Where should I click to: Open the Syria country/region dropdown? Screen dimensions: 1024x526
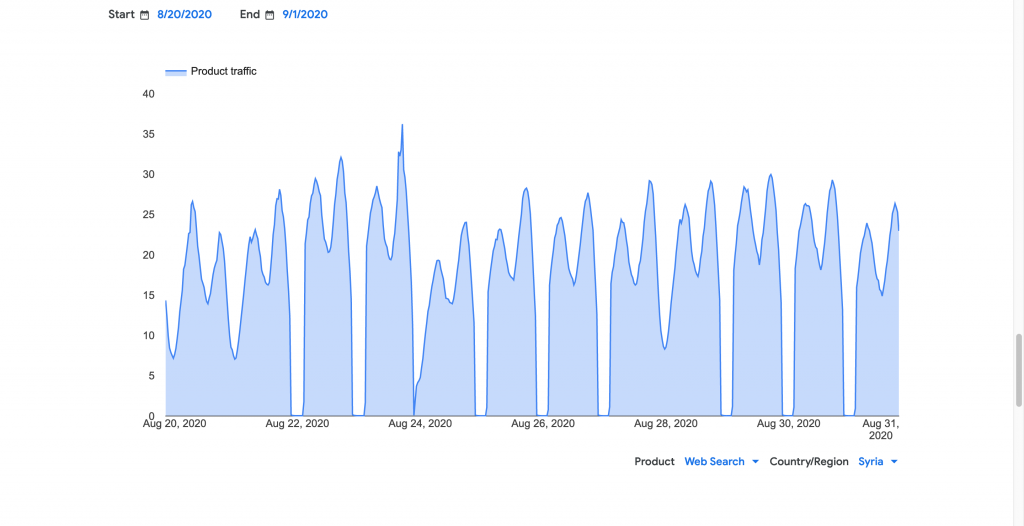878,461
